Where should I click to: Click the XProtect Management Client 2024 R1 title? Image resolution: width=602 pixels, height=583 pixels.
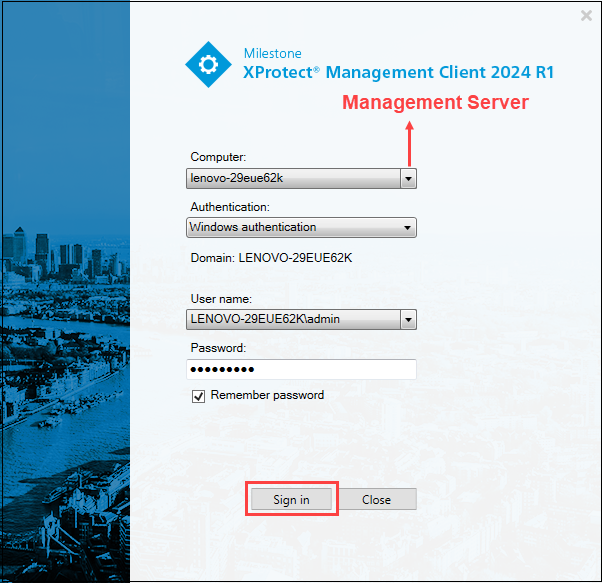[x=398, y=73]
